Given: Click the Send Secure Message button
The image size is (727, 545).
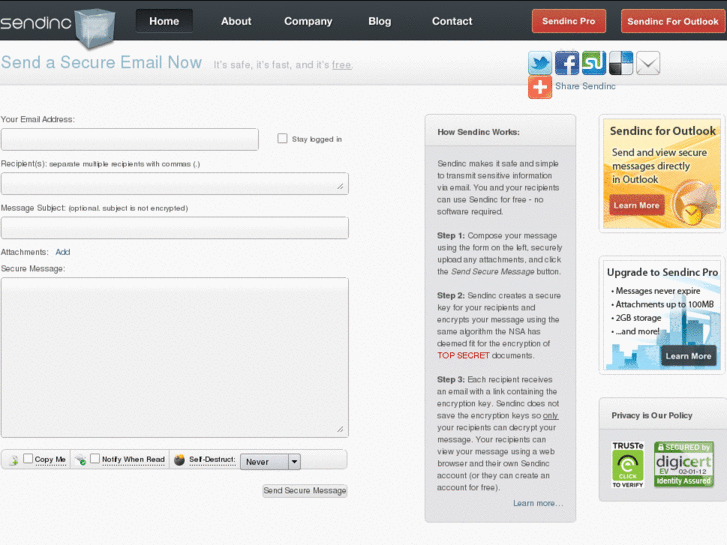Looking at the screenshot, I should (305, 490).
